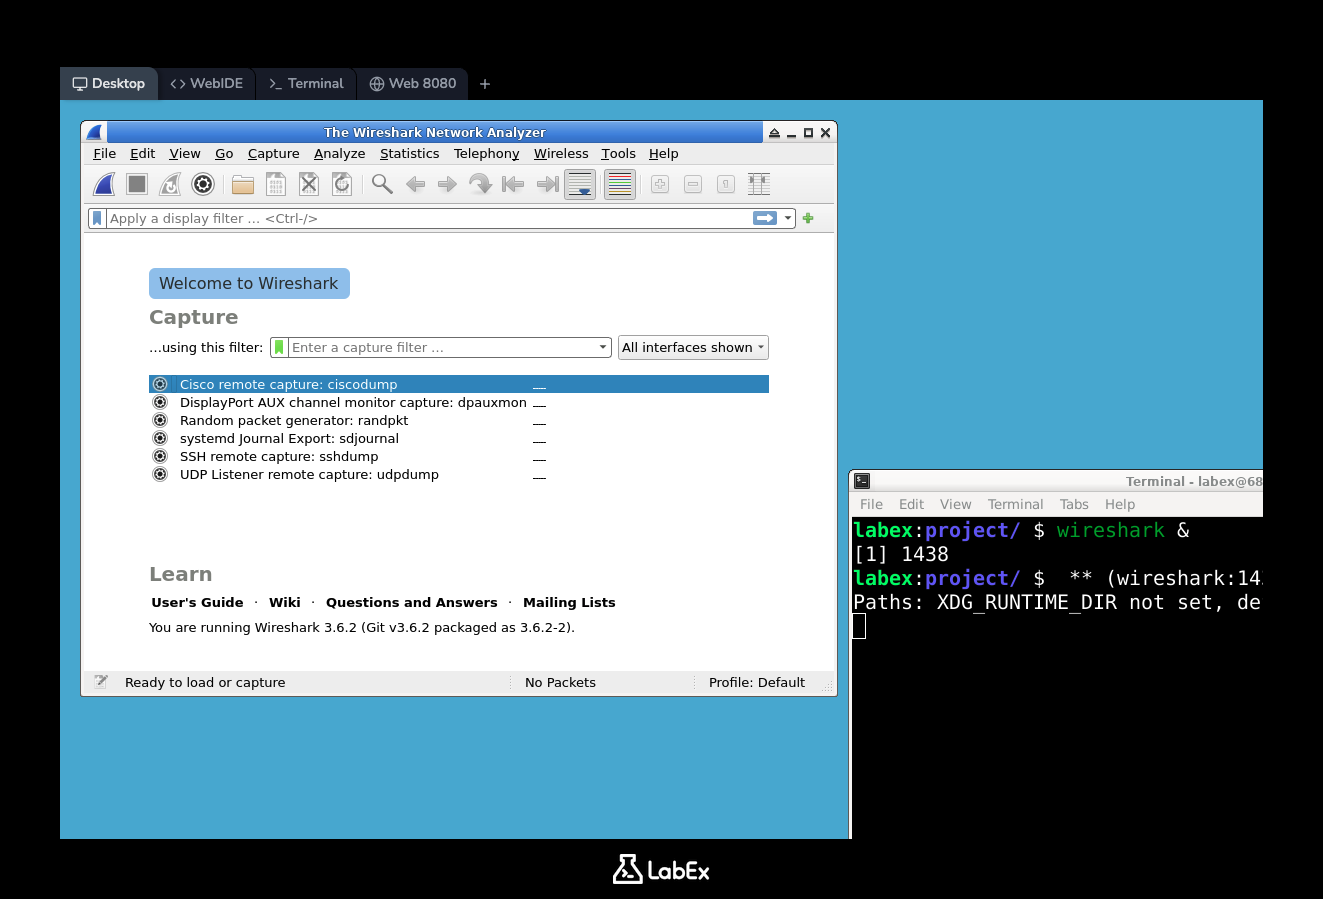Open the Statistics menu
Screen dimensions: 1323x899
click(x=409, y=153)
